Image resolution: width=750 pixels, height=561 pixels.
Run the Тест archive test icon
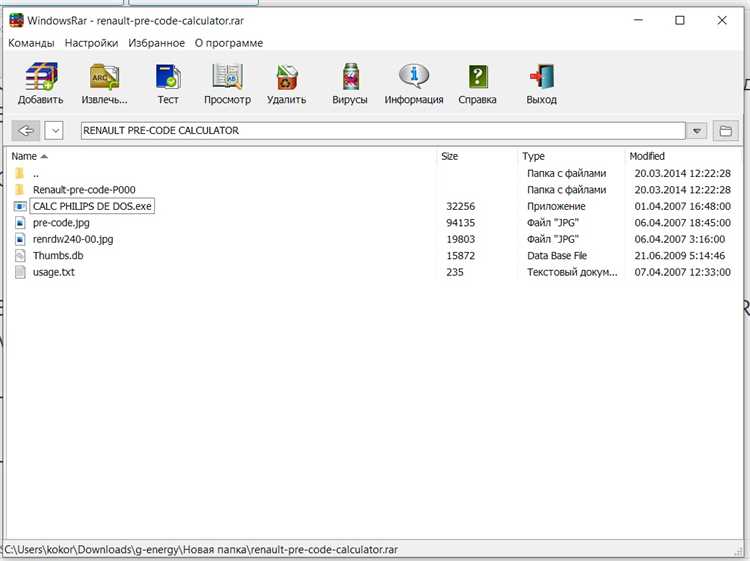(x=168, y=77)
